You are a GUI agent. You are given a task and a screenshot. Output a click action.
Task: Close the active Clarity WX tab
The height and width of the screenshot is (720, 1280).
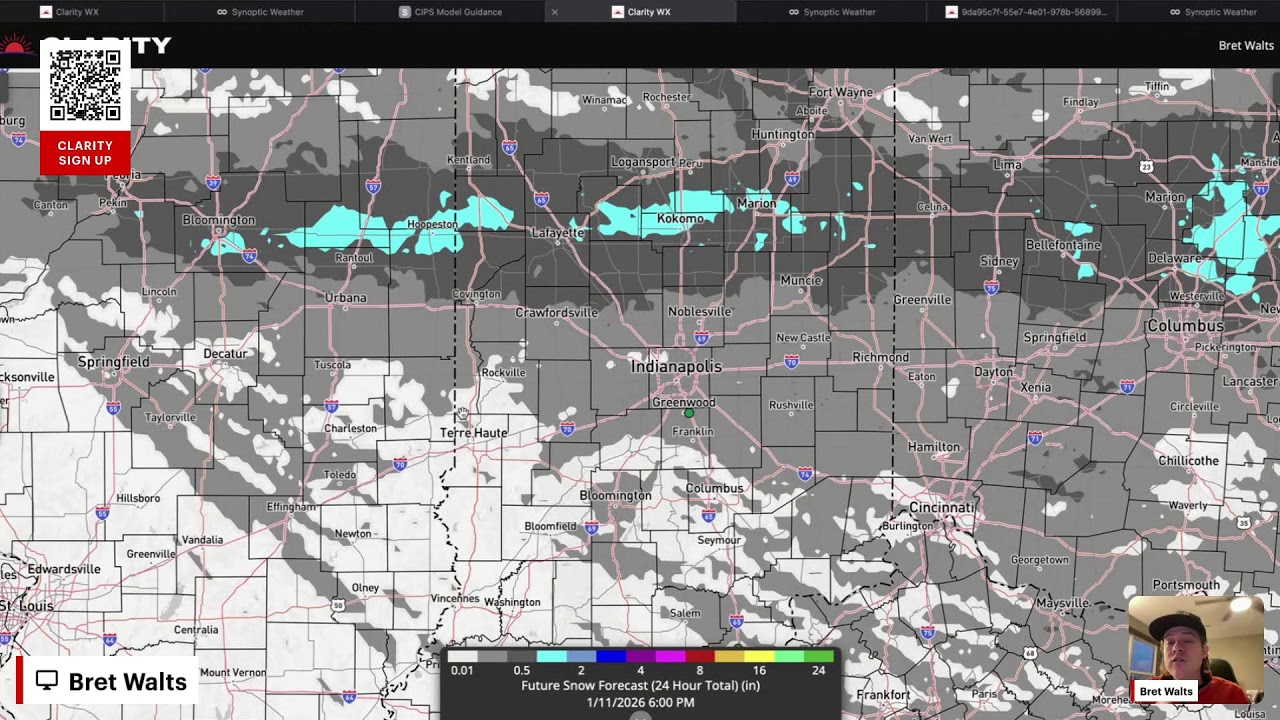pyautogui.click(x=555, y=12)
